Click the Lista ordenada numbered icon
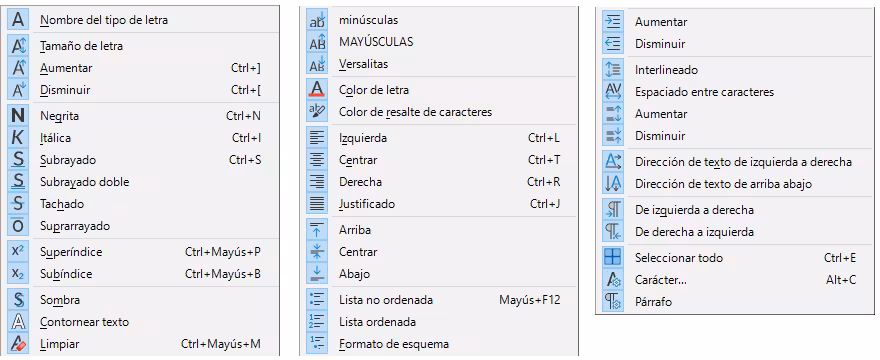The width and height of the screenshot is (880, 360). pyautogui.click(x=317, y=322)
